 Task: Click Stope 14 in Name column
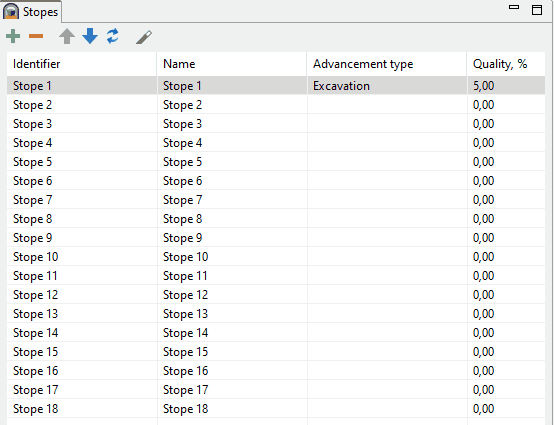(x=232, y=333)
